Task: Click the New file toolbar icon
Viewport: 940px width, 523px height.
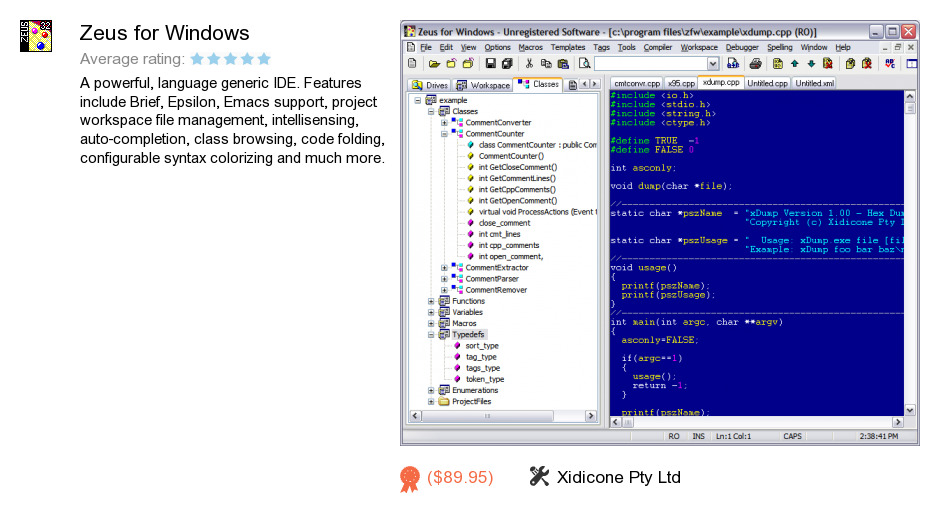Action: tap(412, 63)
